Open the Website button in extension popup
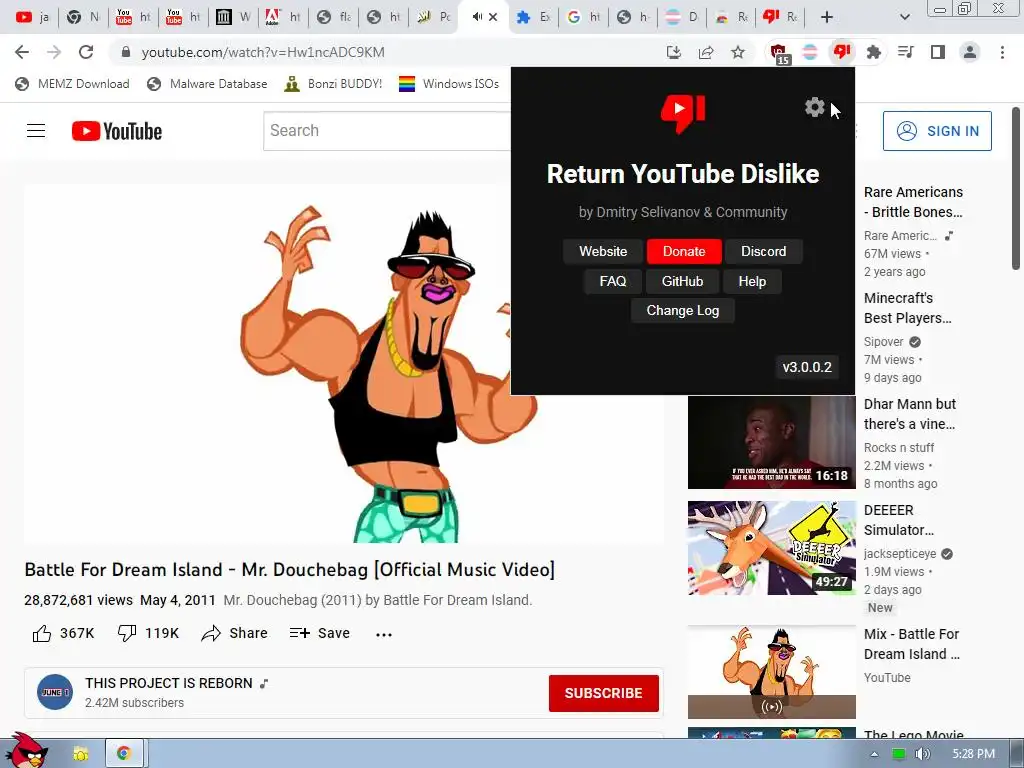The image size is (1024, 768). tap(603, 251)
